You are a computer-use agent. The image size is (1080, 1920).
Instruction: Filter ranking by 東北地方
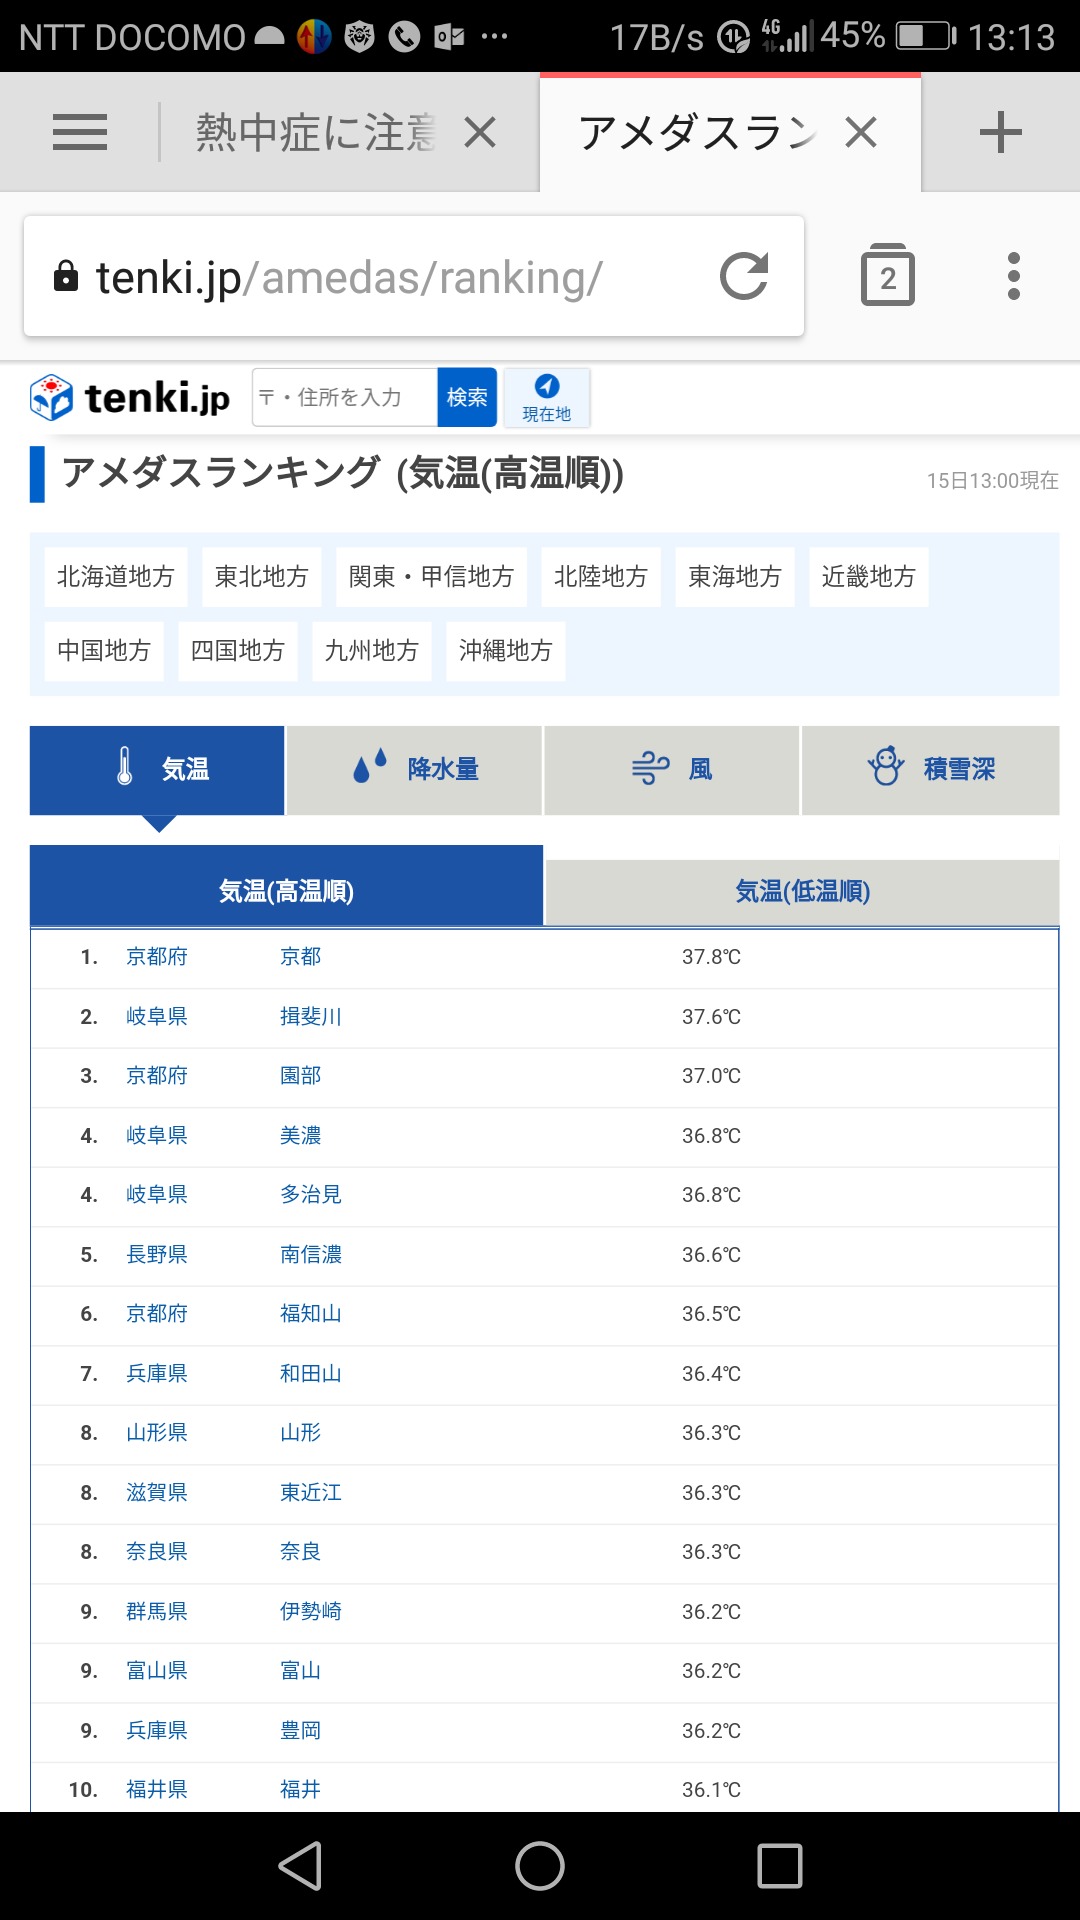[x=262, y=577]
